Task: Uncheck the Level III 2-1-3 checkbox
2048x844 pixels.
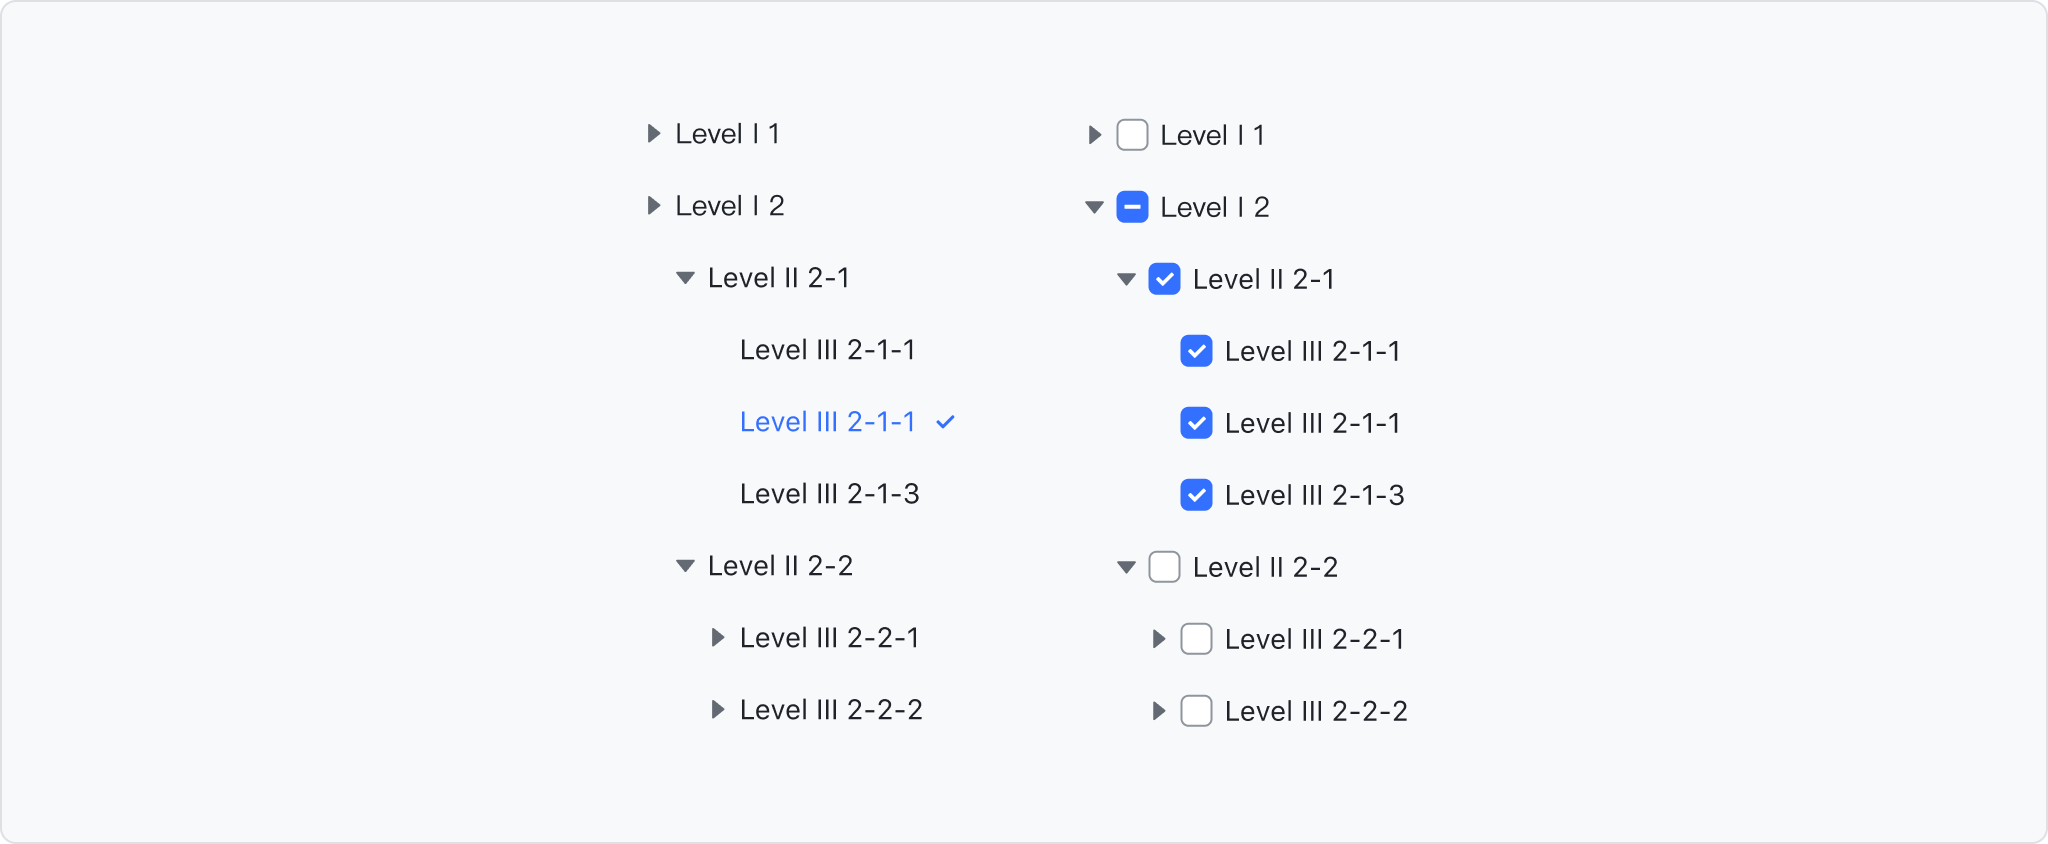Action: coord(1196,495)
